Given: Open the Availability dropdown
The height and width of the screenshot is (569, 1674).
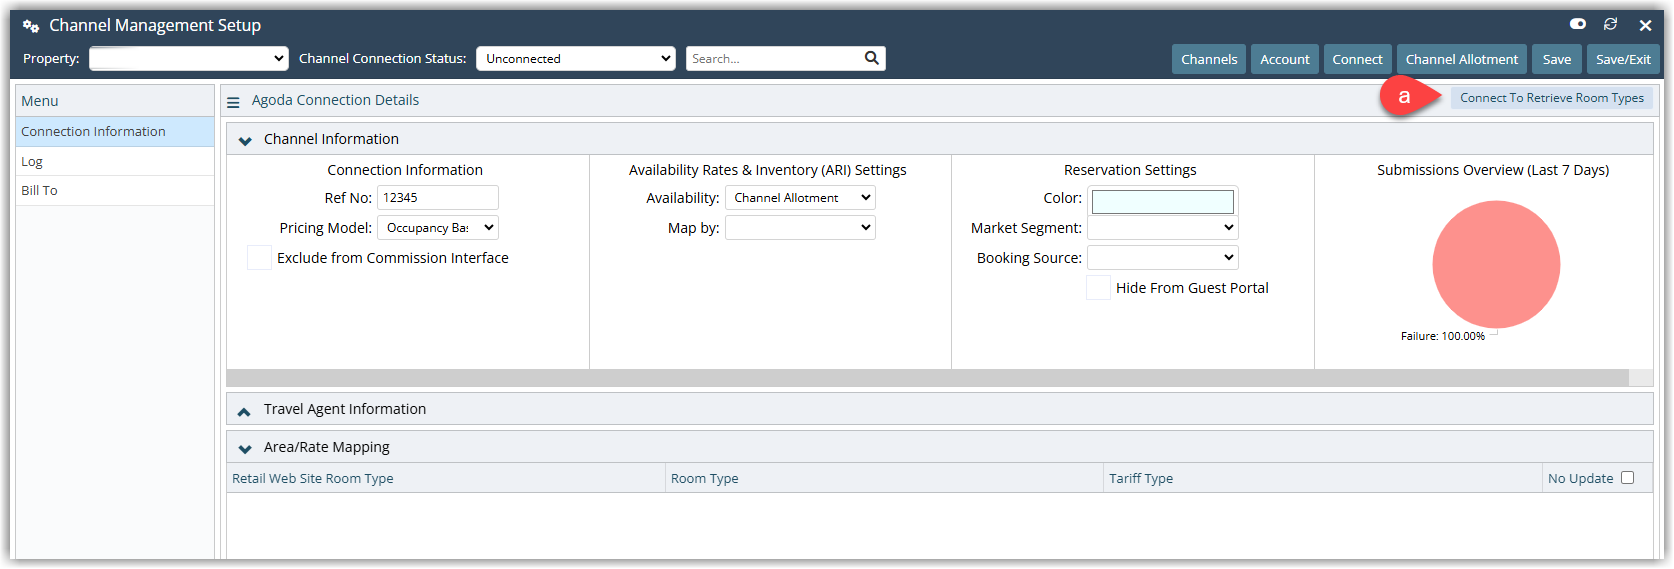Looking at the screenshot, I should coord(800,198).
